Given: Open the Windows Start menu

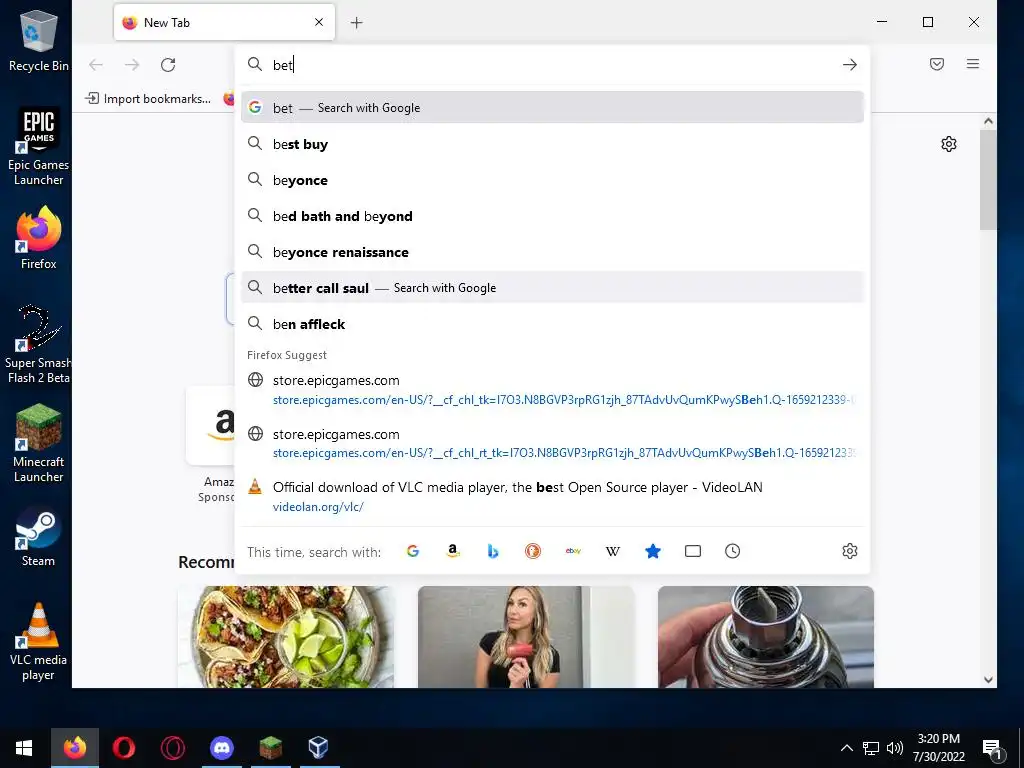Looking at the screenshot, I should point(24,748).
